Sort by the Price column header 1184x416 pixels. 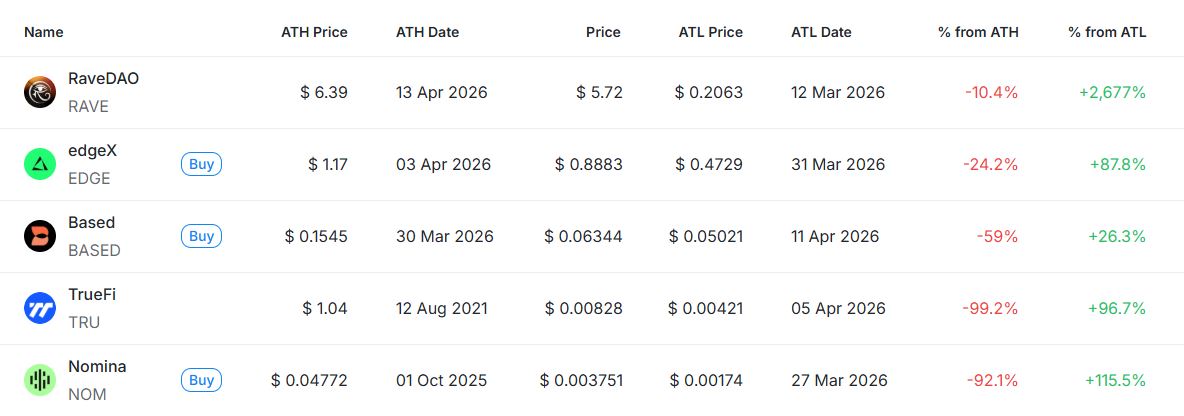pyautogui.click(x=603, y=32)
